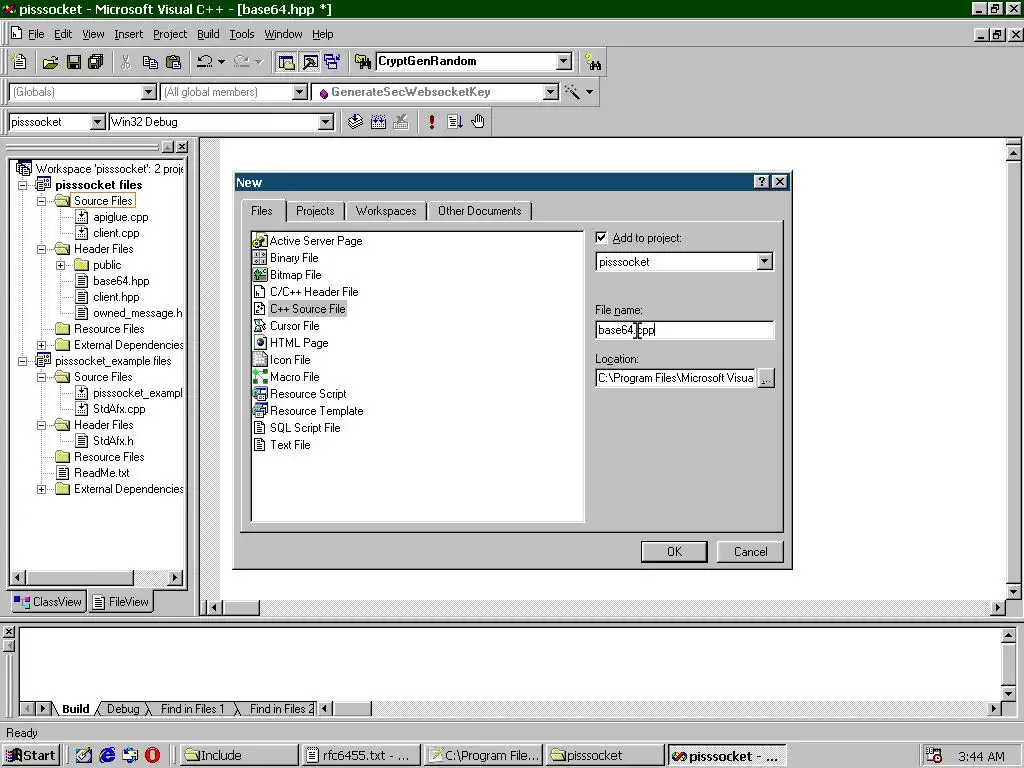This screenshot has height=768, width=1024.
Task: Click the Open file toolbar icon
Action: tap(50, 62)
